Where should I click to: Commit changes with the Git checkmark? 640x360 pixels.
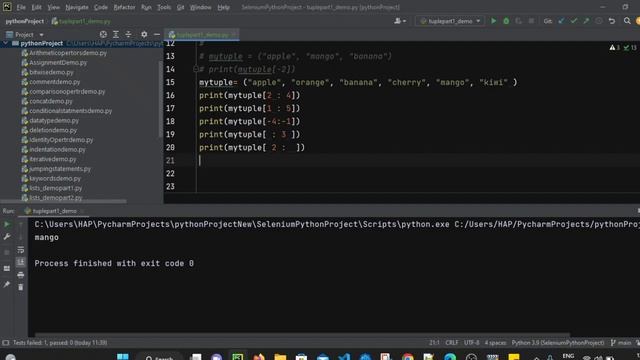point(574,21)
